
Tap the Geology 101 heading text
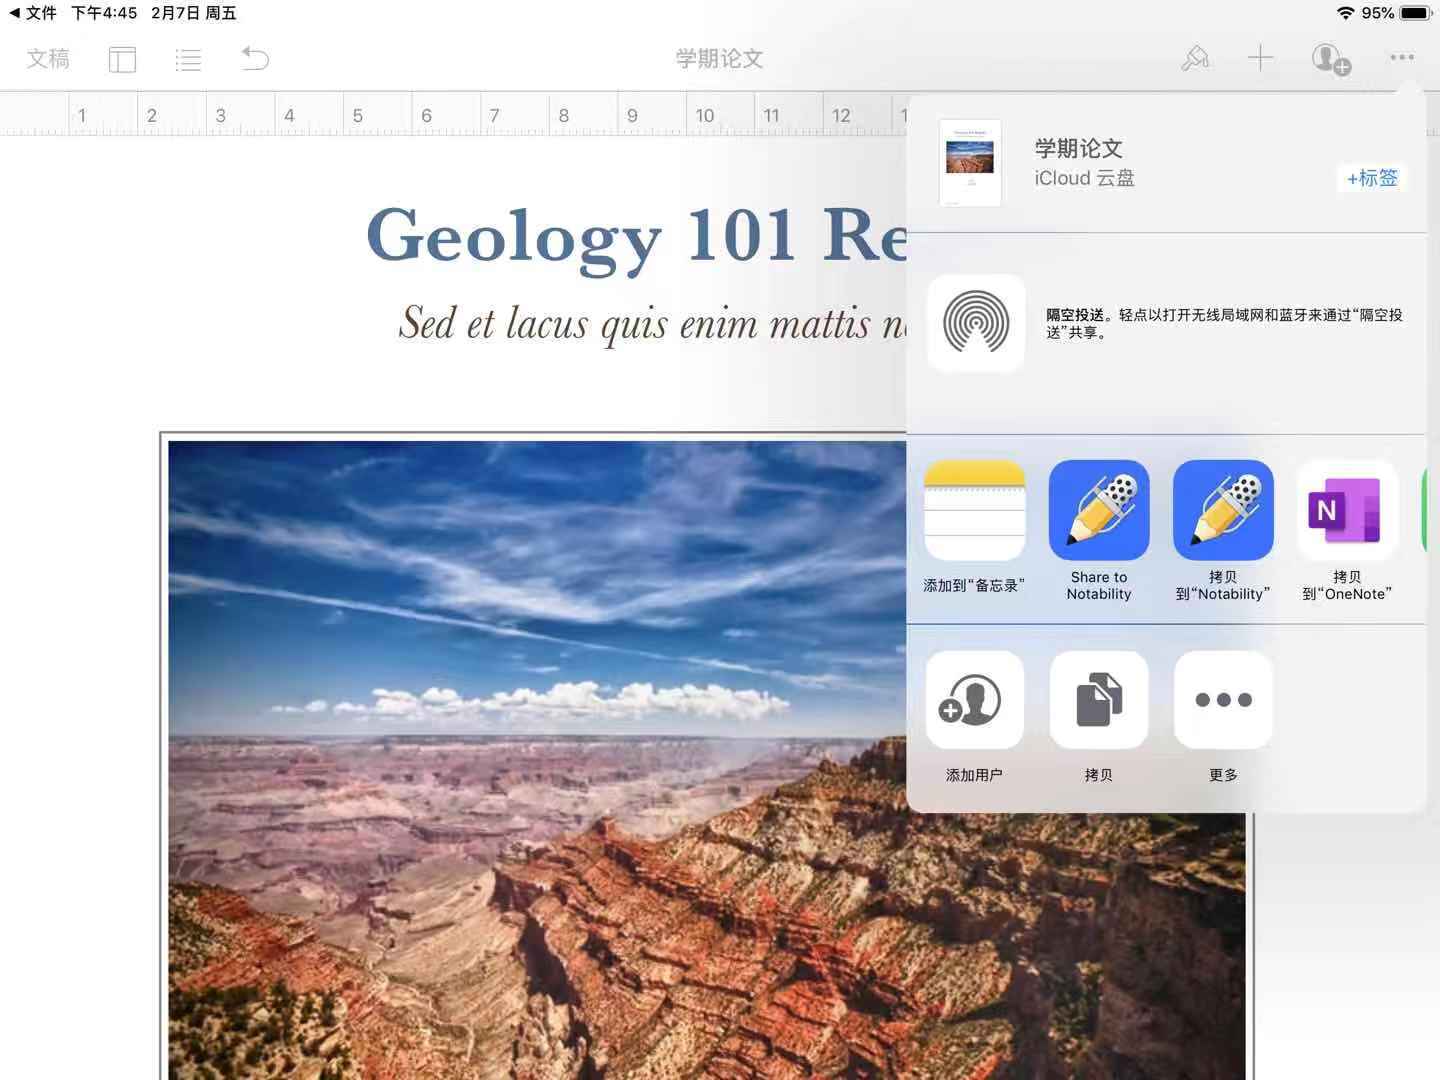(x=637, y=238)
